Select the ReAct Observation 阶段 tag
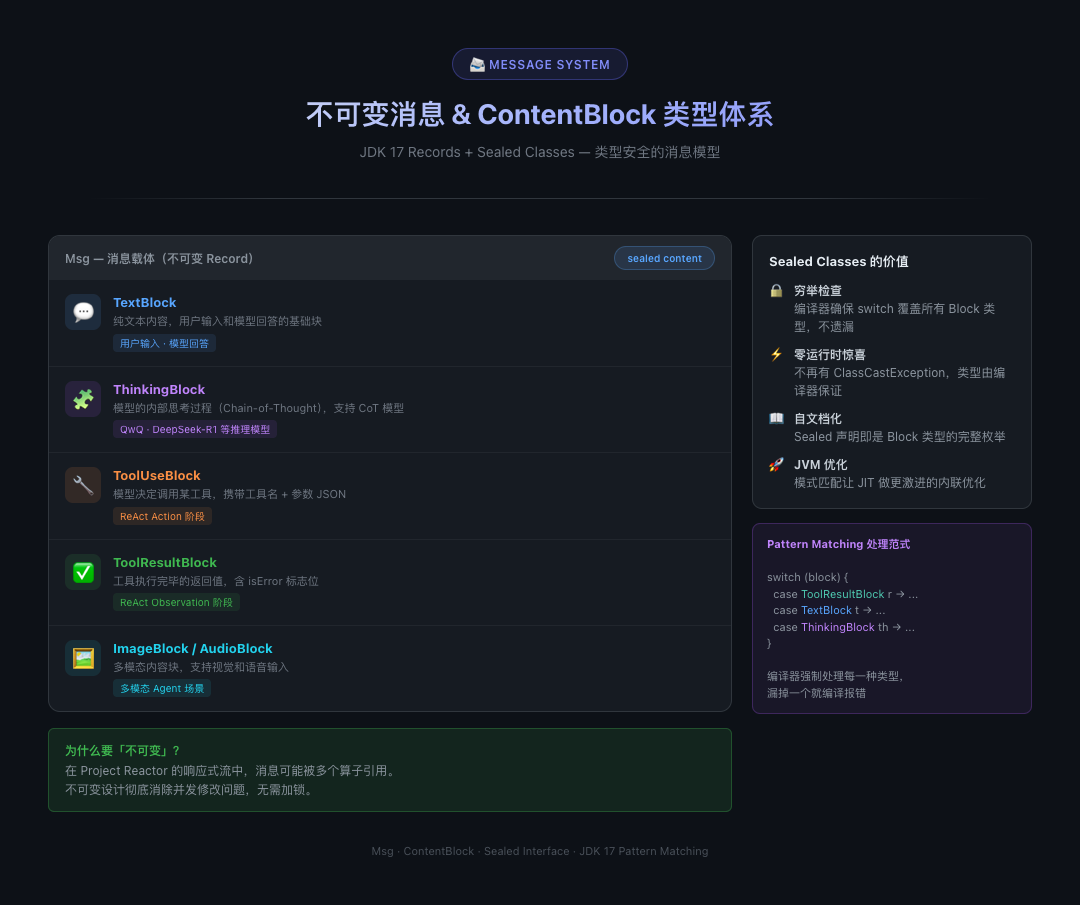Viewport: 1080px width, 905px height. coord(176,602)
